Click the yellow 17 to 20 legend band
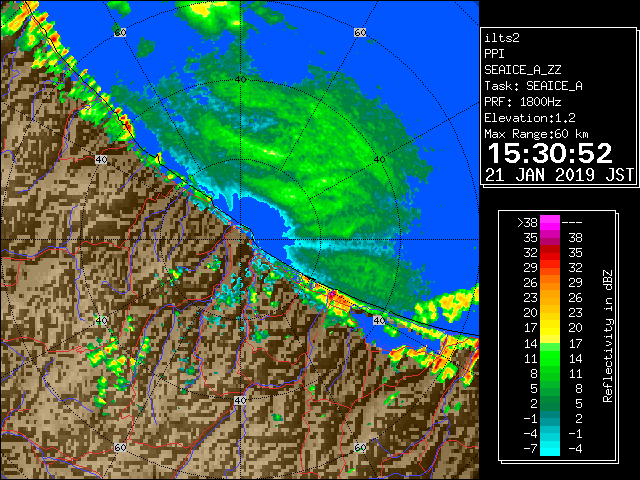 (550, 327)
